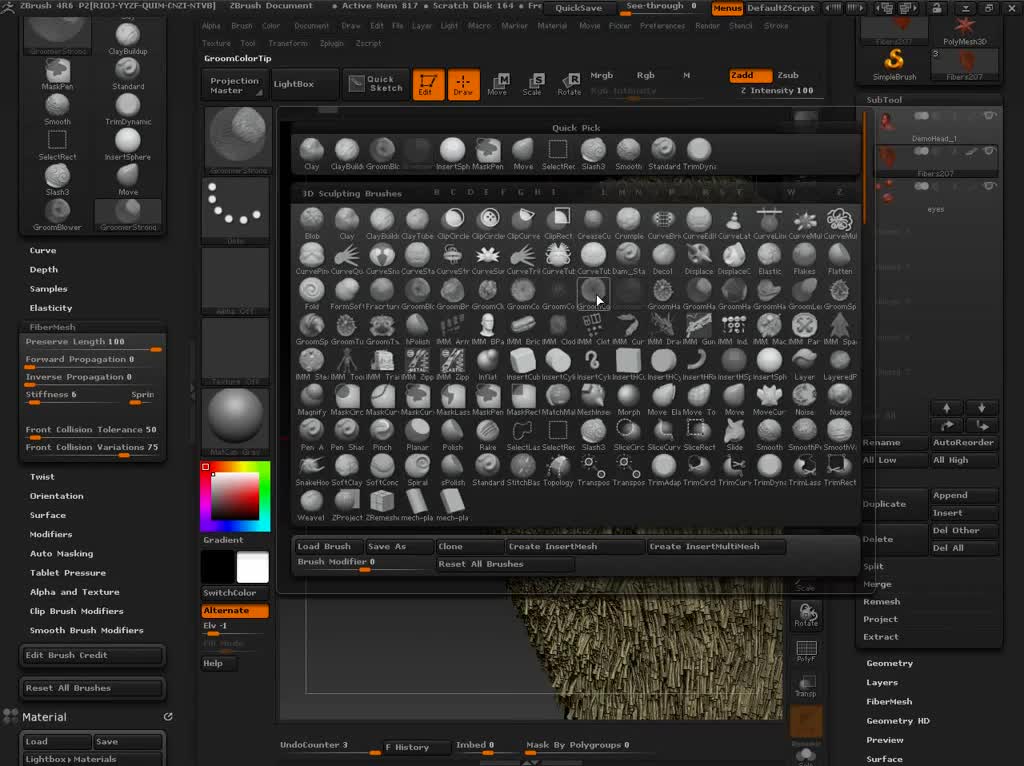Open the Zplugin menu

point(332,44)
